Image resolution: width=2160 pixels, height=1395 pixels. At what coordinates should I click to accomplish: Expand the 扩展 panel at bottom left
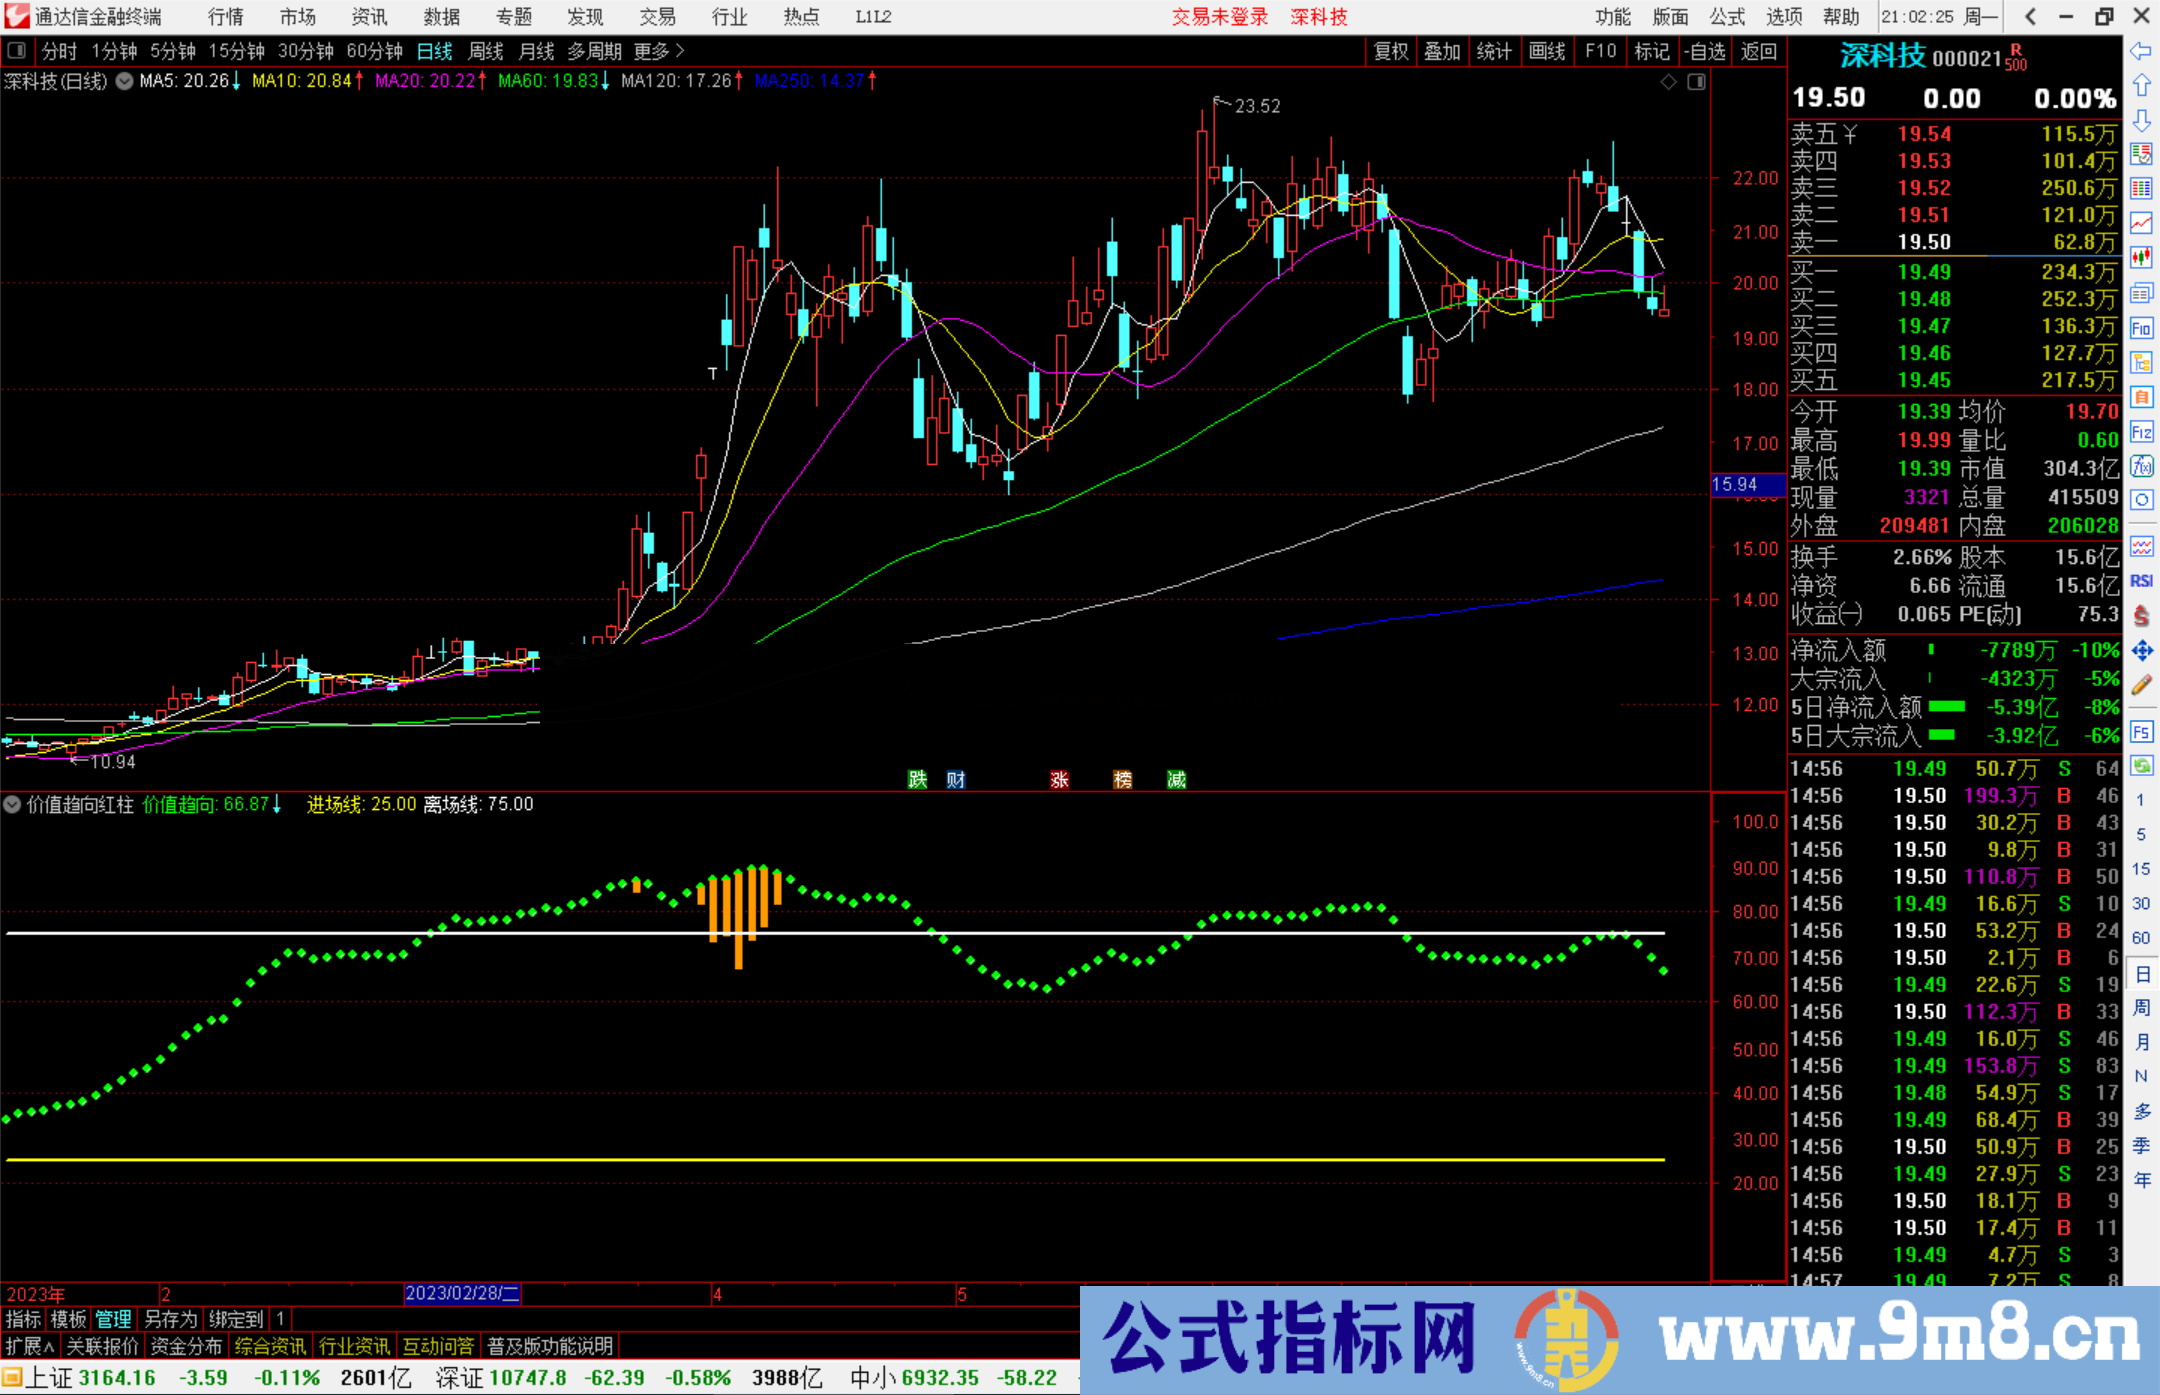(30, 1346)
